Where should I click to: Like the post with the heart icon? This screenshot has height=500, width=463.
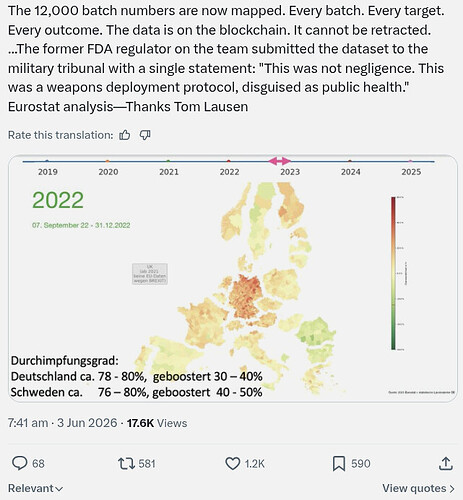(x=233, y=463)
